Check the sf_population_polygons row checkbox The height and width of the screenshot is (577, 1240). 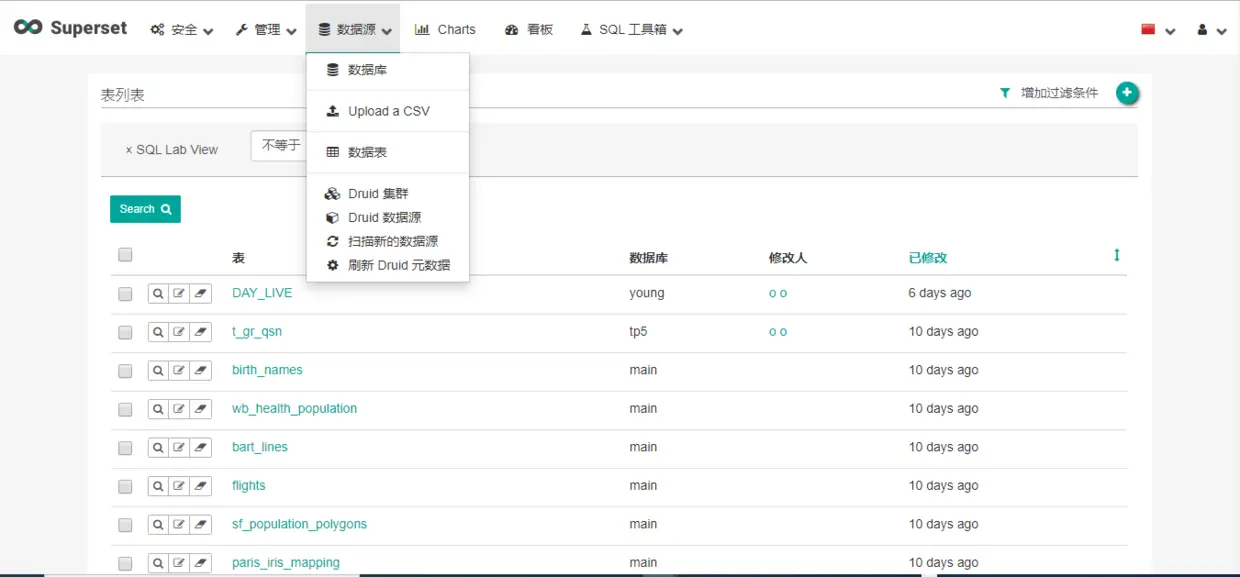(x=125, y=525)
